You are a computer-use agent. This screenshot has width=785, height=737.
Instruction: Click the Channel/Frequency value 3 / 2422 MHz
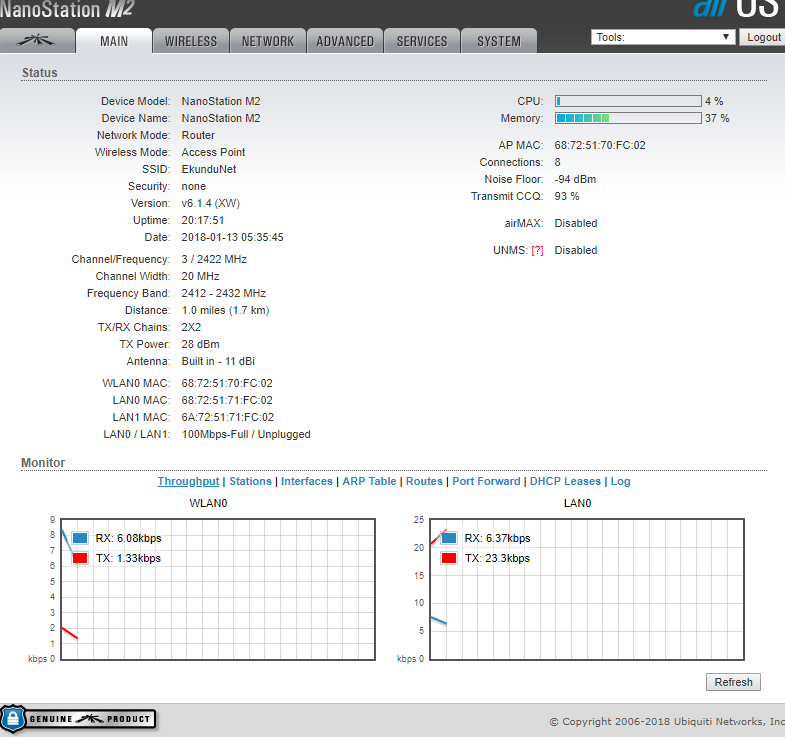point(214,259)
